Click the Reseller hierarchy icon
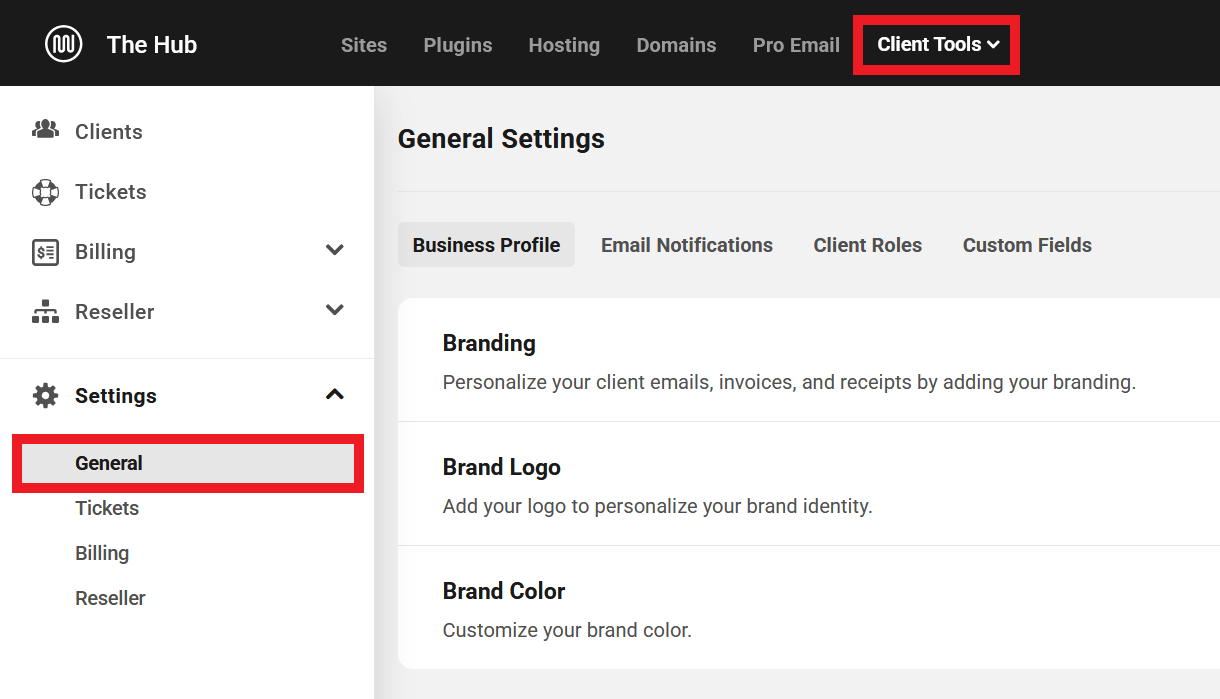 click(x=45, y=312)
